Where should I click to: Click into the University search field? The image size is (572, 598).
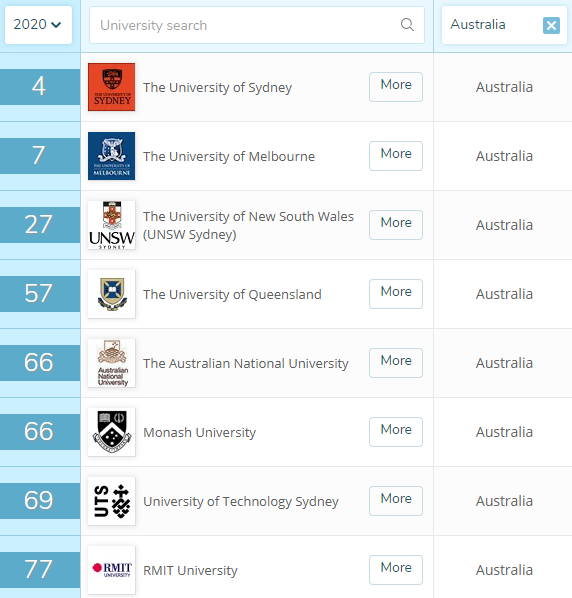click(257, 25)
